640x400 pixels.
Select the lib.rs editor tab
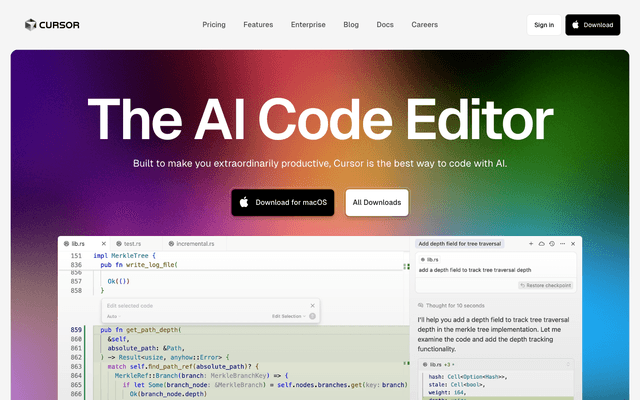tap(76, 243)
